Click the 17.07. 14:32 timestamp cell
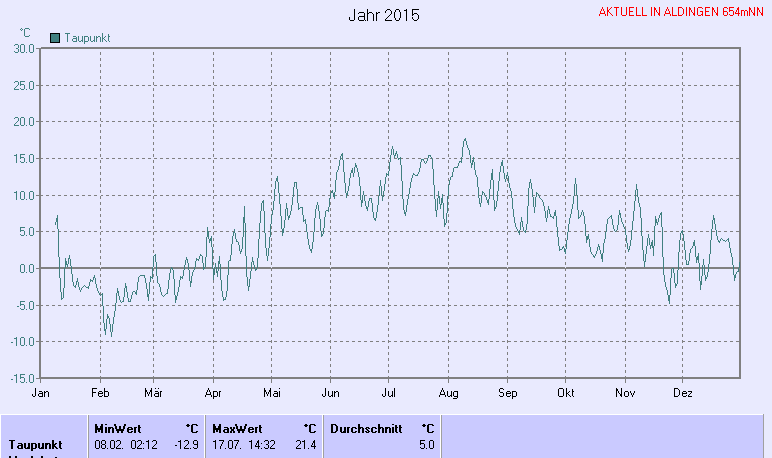772x458 pixels. (244, 444)
